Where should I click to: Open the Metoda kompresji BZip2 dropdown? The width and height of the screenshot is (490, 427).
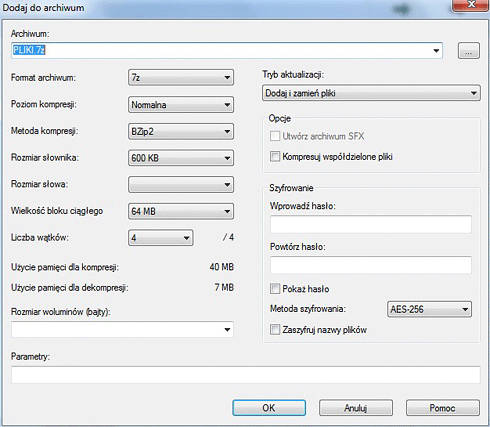coord(181,131)
